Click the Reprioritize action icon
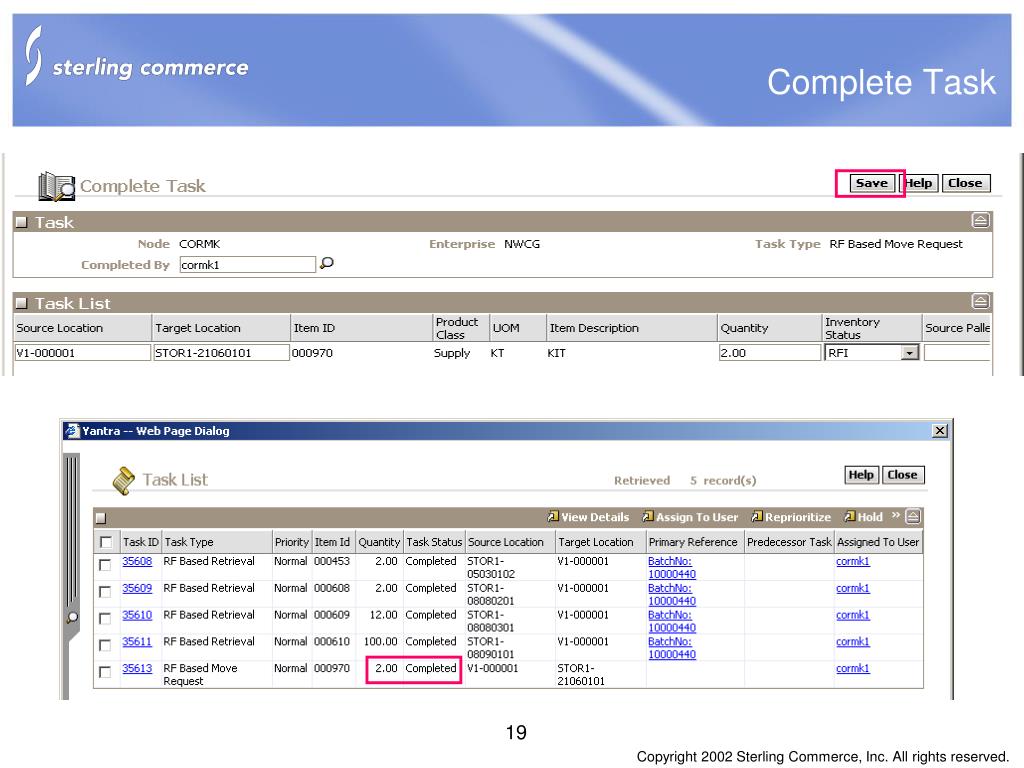Viewport: 1024px width, 768px height. [x=757, y=517]
